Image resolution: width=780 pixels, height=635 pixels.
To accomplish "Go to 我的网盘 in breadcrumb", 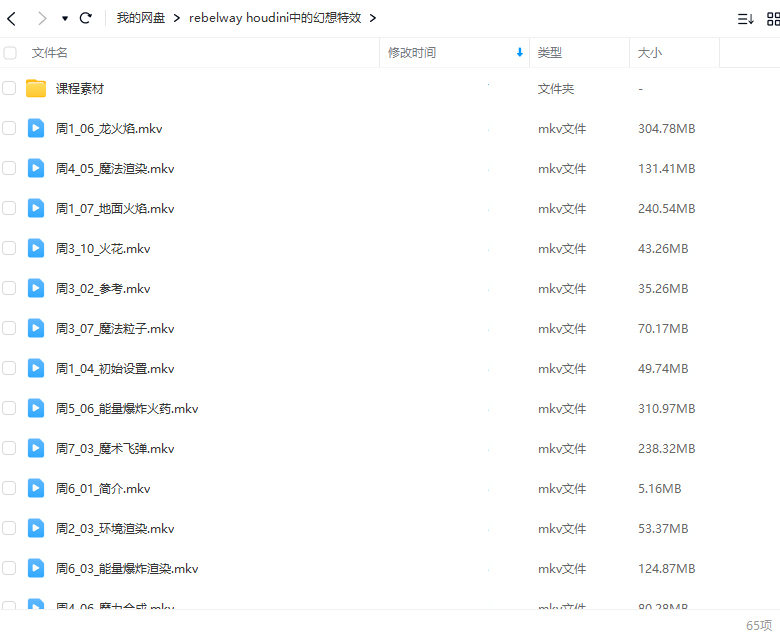I will tap(141, 18).
